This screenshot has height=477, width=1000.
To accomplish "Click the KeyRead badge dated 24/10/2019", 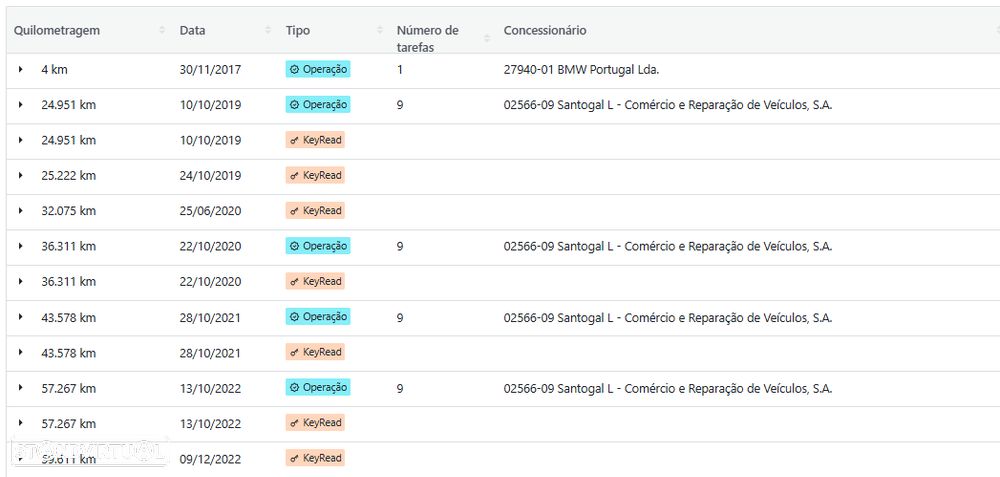I will click(315, 175).
